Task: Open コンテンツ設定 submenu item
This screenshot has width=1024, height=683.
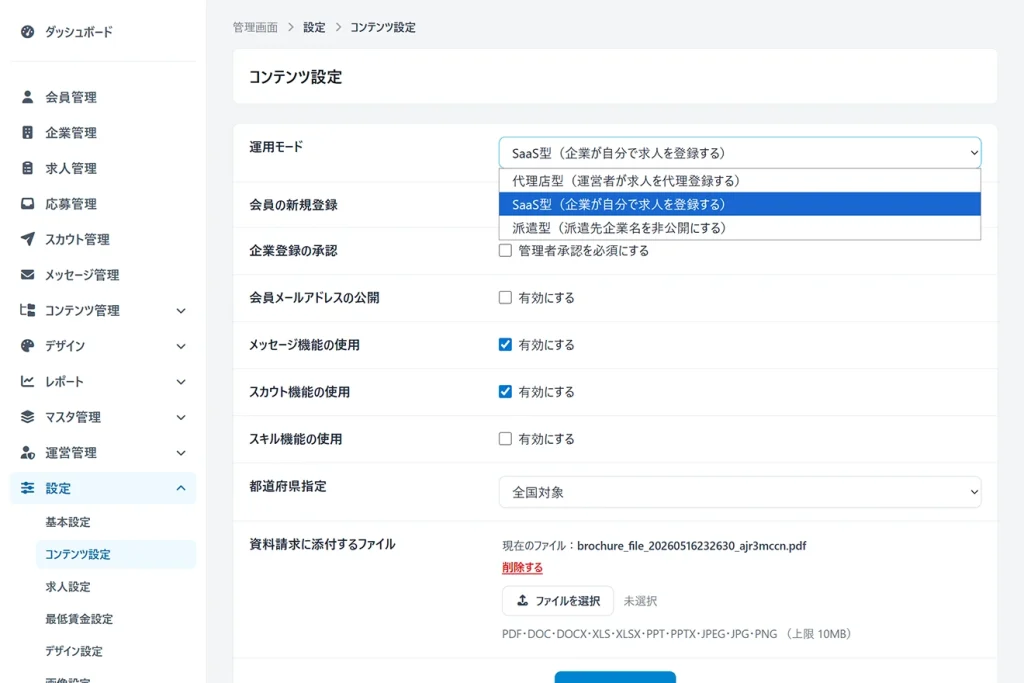Action: click(116, 554)
